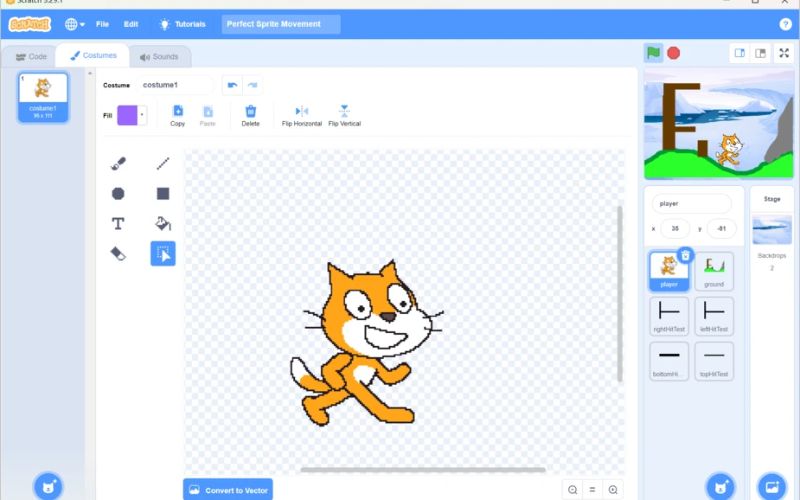Click the canvas vertical scrollbar

pos(620,293)
